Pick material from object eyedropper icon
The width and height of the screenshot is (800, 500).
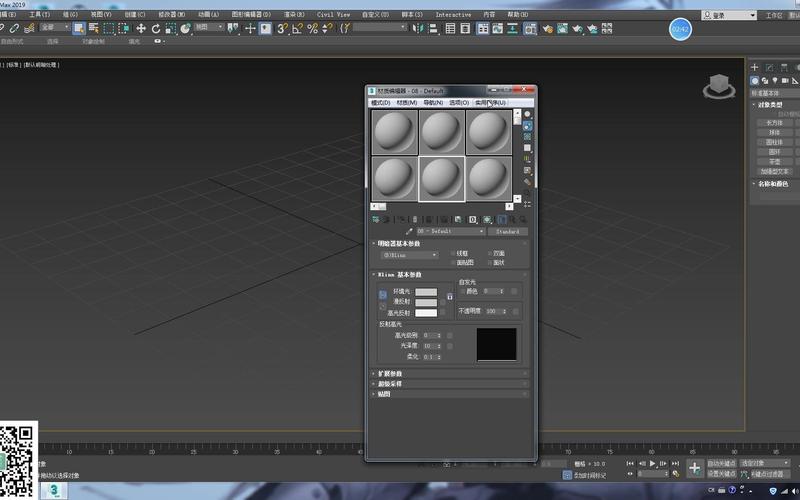click(409, 231)
